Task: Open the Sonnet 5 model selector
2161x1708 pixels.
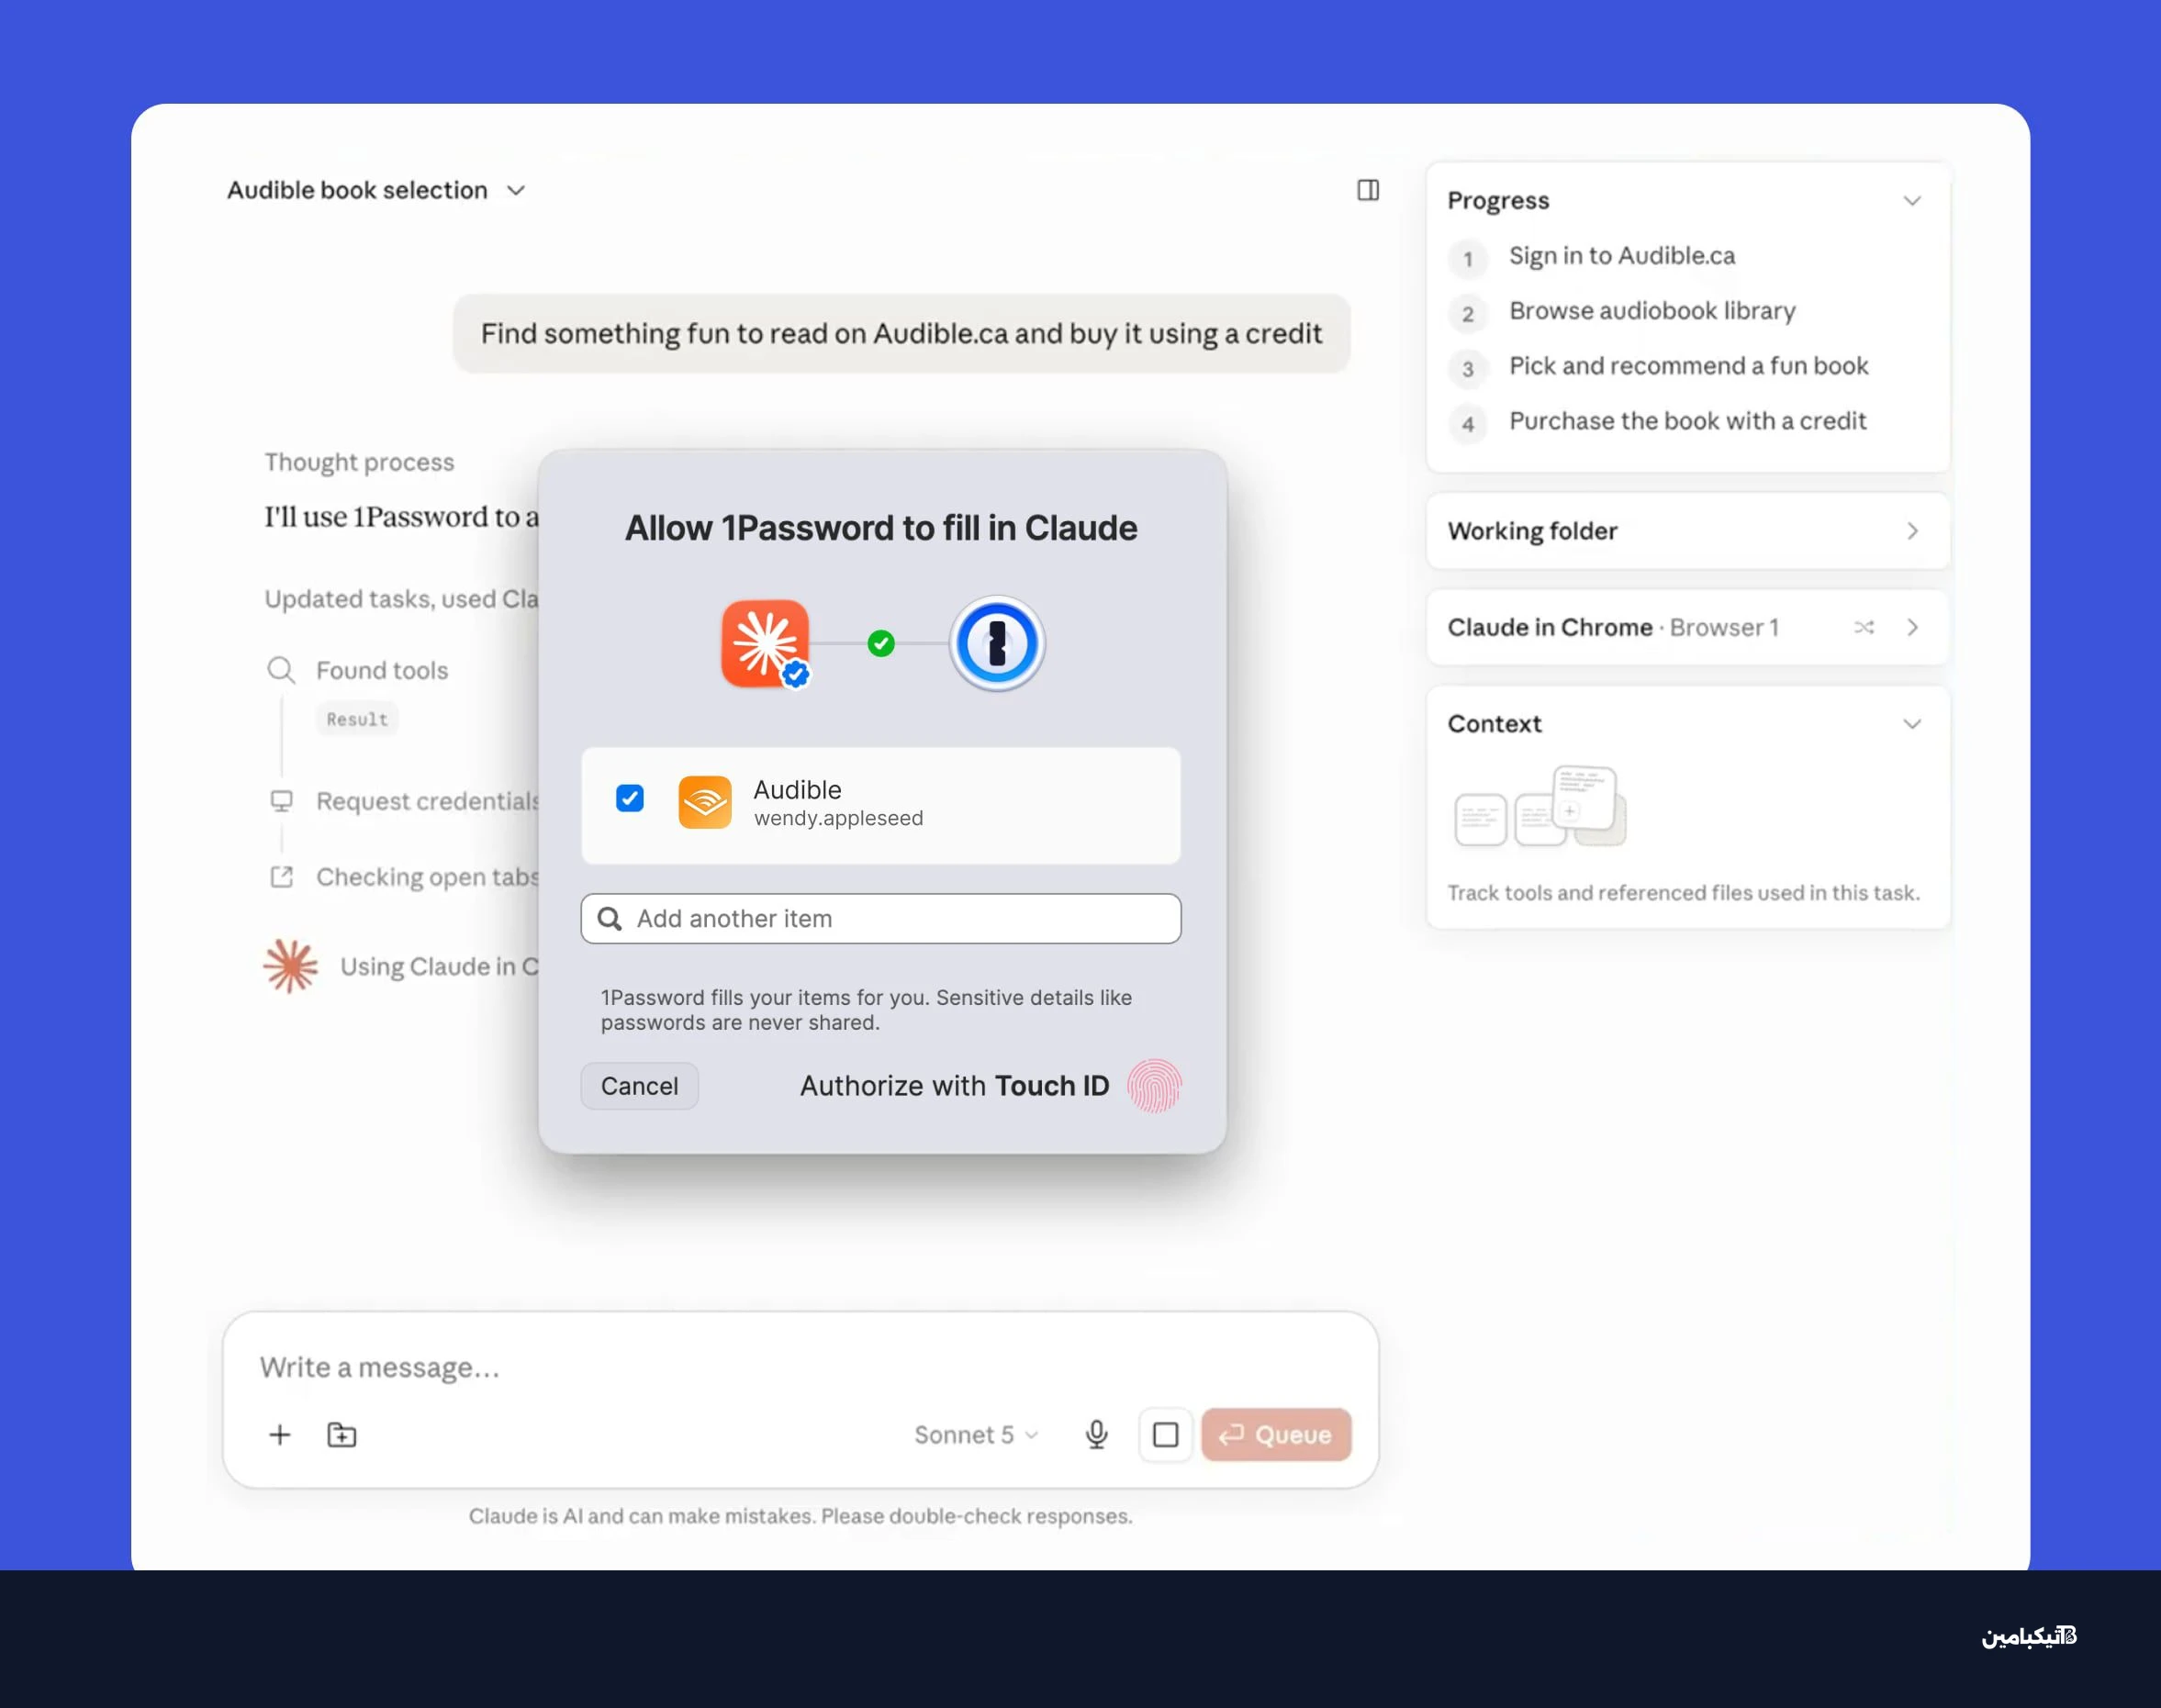Action: pos(976,1434)
